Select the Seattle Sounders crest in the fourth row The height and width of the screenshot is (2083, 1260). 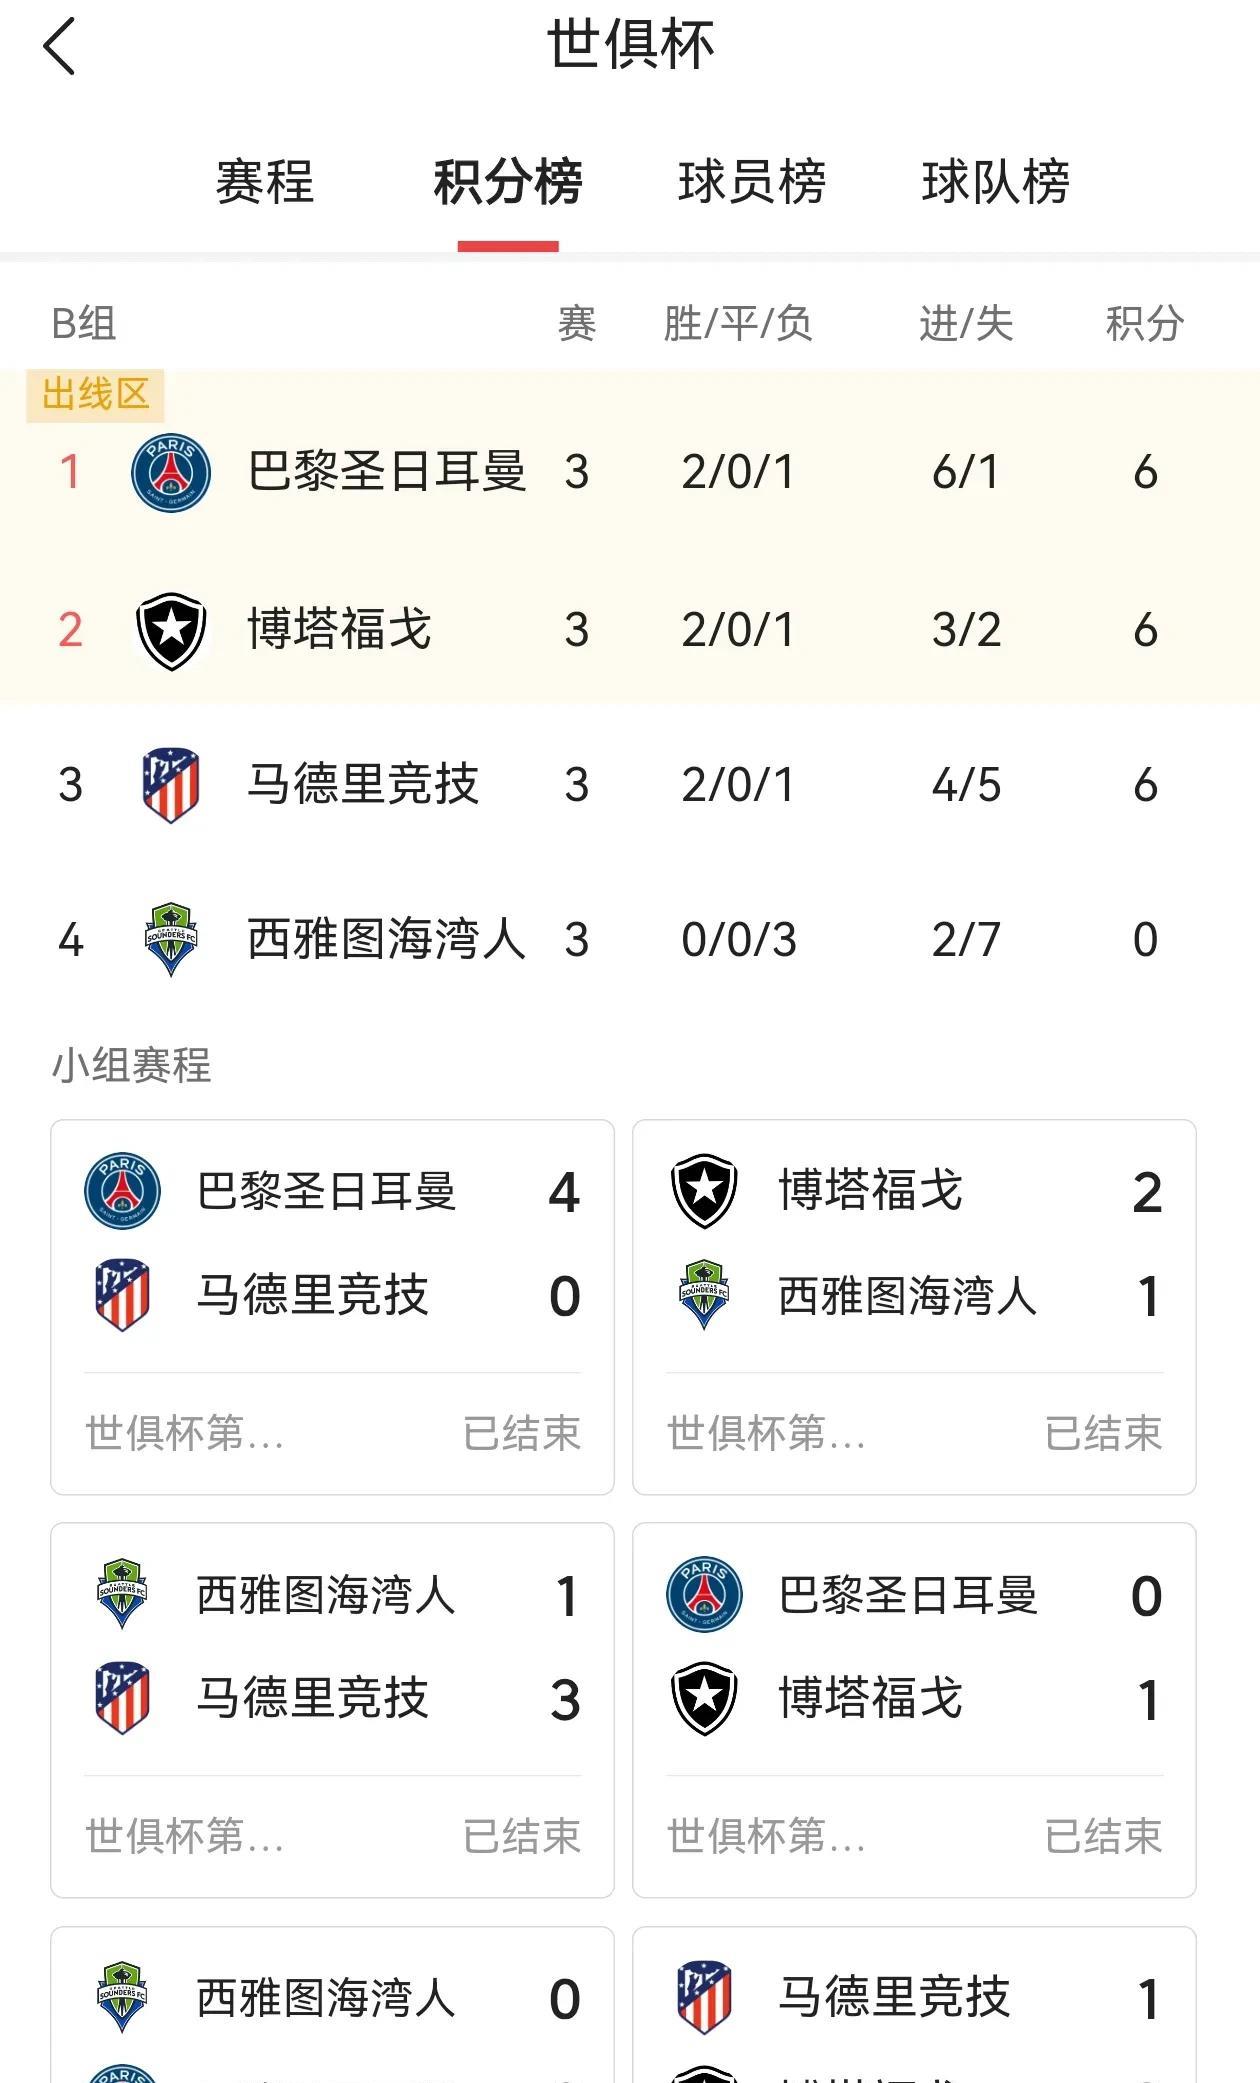(171, 940)
